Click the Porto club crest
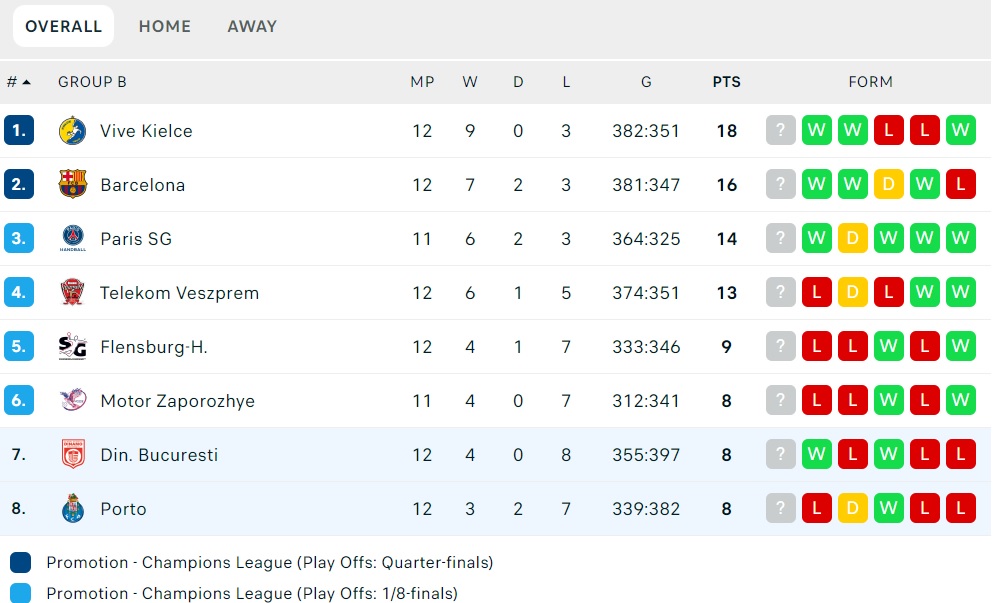The height and width of the screenshot is (603, 996). click(x=72, y=509)
